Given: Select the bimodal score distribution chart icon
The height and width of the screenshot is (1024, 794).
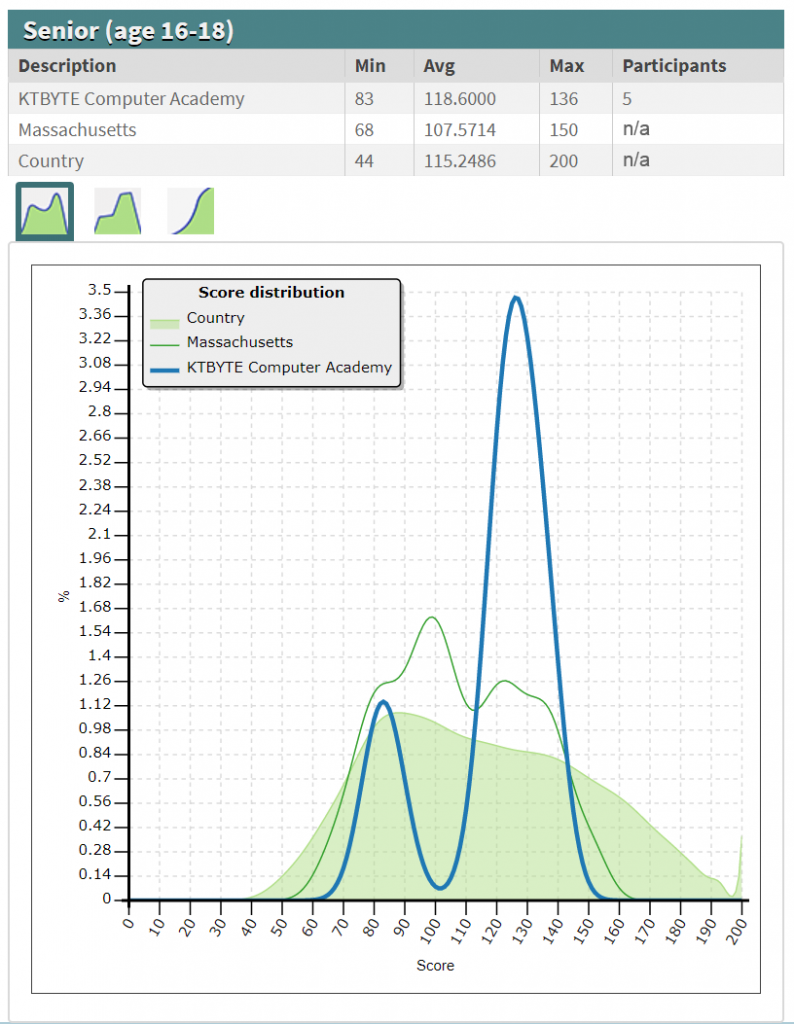Looking at the screenshot, I should tap(45, 211).
